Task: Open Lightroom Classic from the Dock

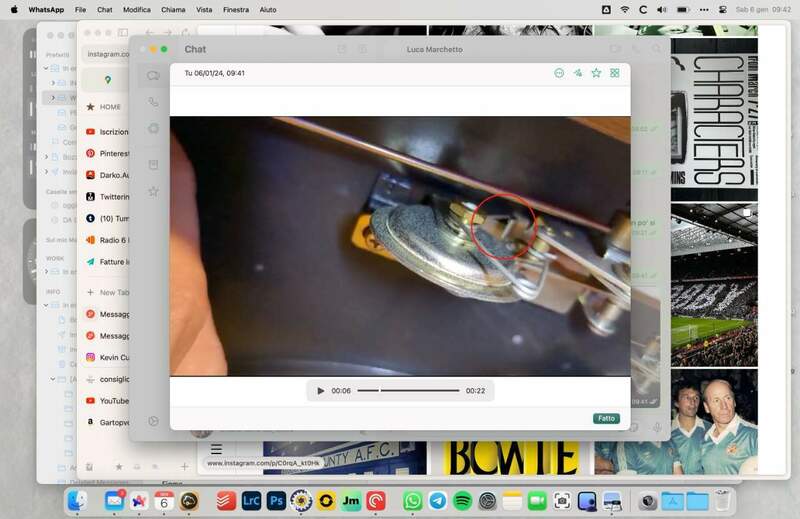Action: (251, 501)
